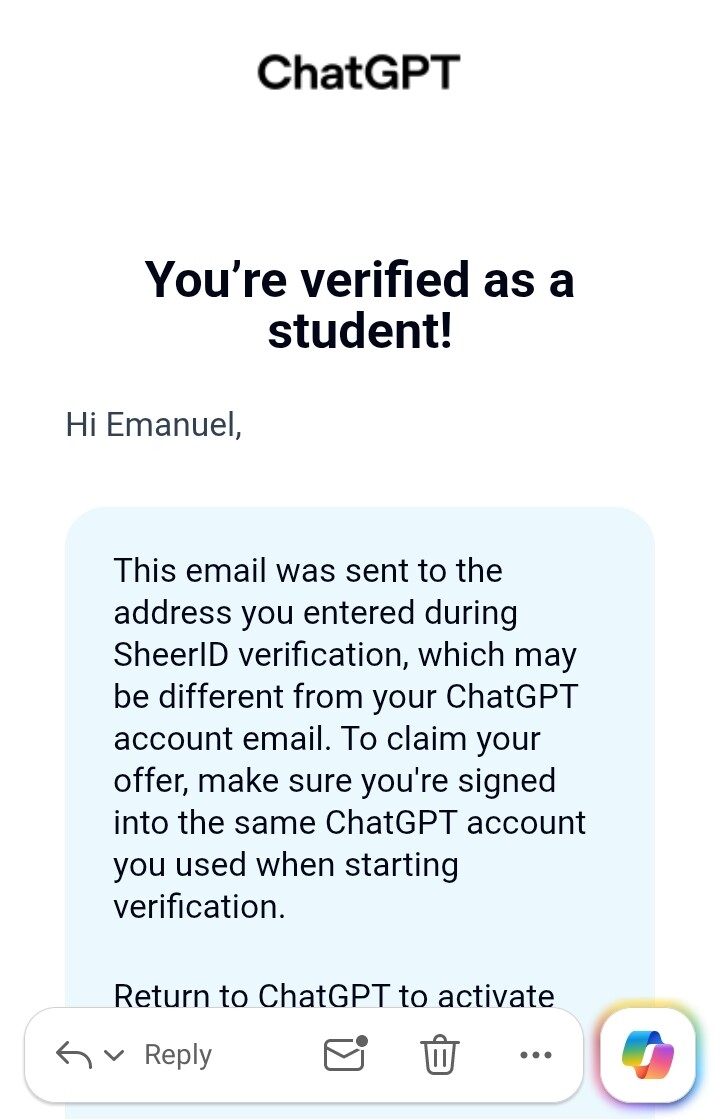Click the reply arrow icon
720x1120 pixels.
[74, 1054]
